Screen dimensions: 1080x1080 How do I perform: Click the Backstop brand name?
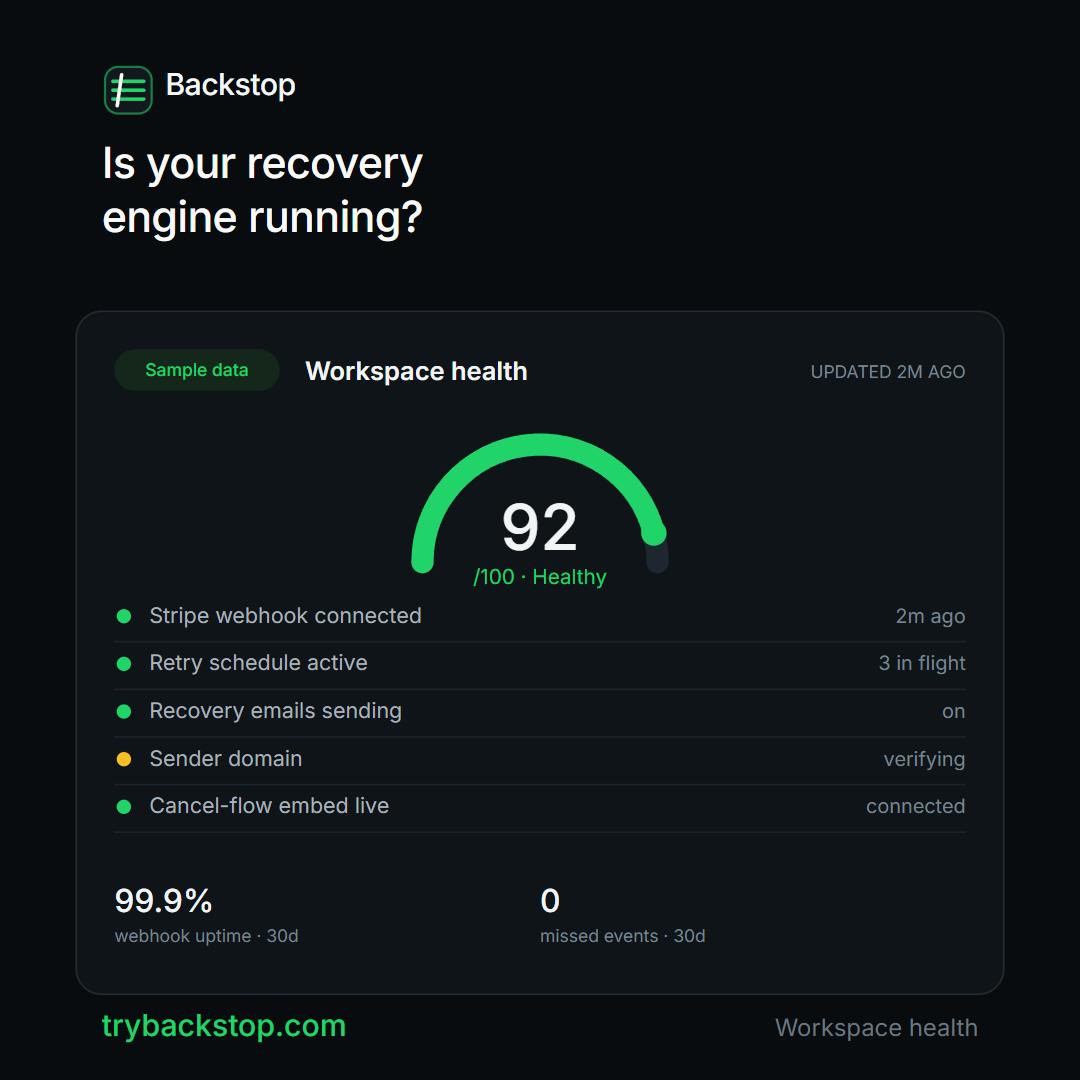click(x=231, y=85)
